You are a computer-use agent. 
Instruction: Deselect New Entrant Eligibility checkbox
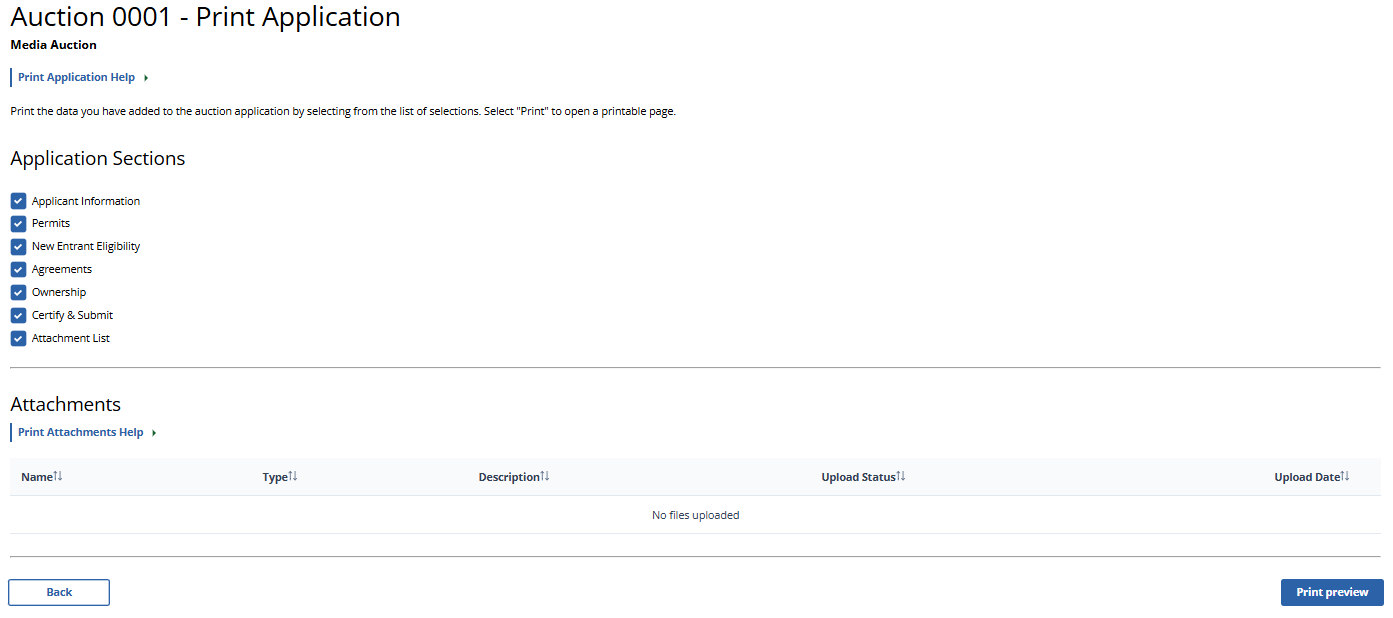18,247
